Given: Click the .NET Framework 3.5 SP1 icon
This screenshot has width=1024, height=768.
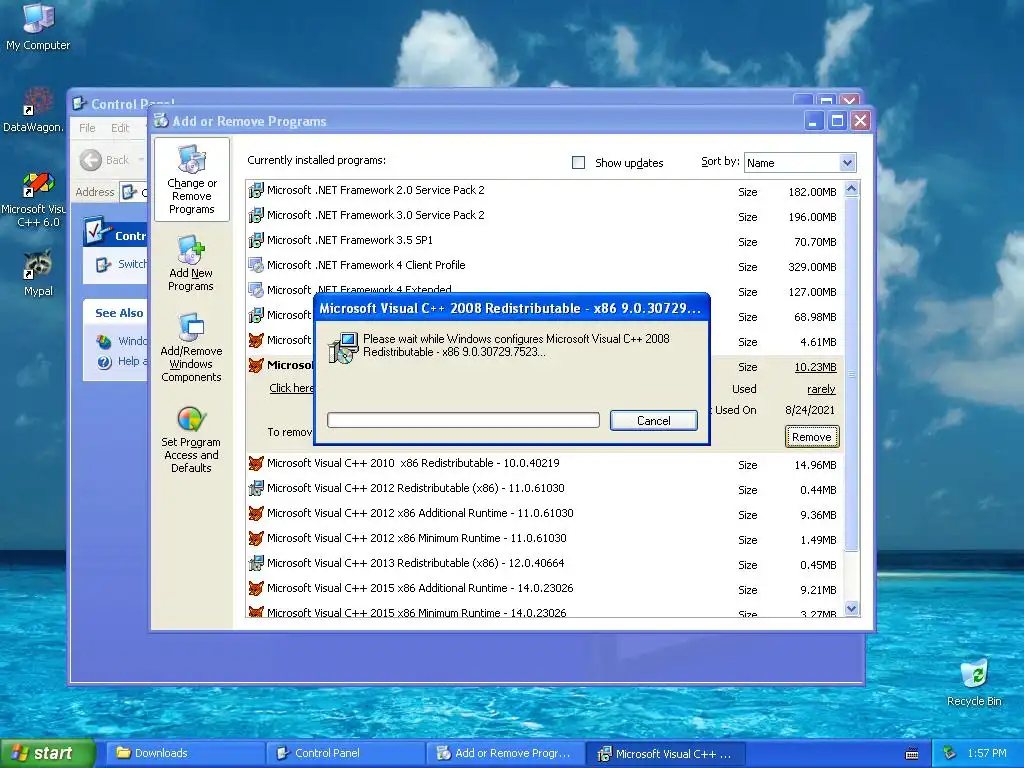Looking at the screenshot, I should point(256,240).
